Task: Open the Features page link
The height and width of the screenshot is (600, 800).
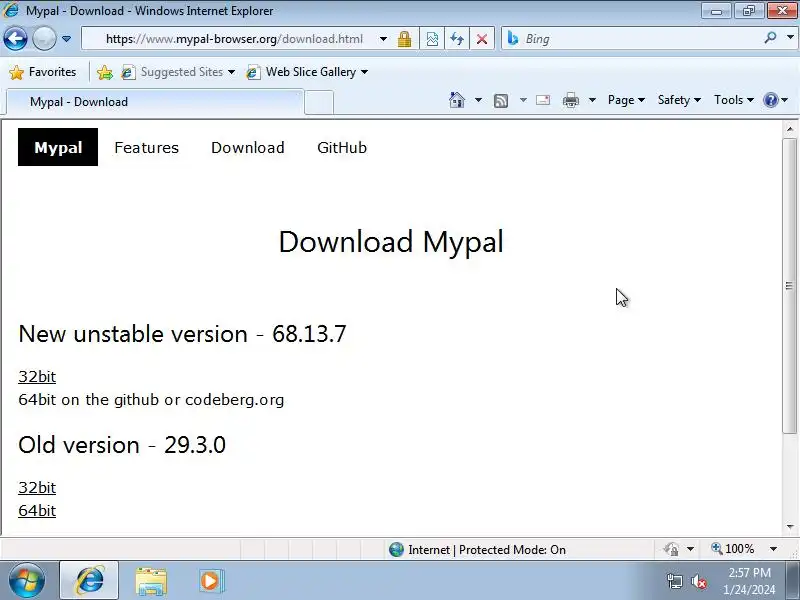Action: click(146, 147)
